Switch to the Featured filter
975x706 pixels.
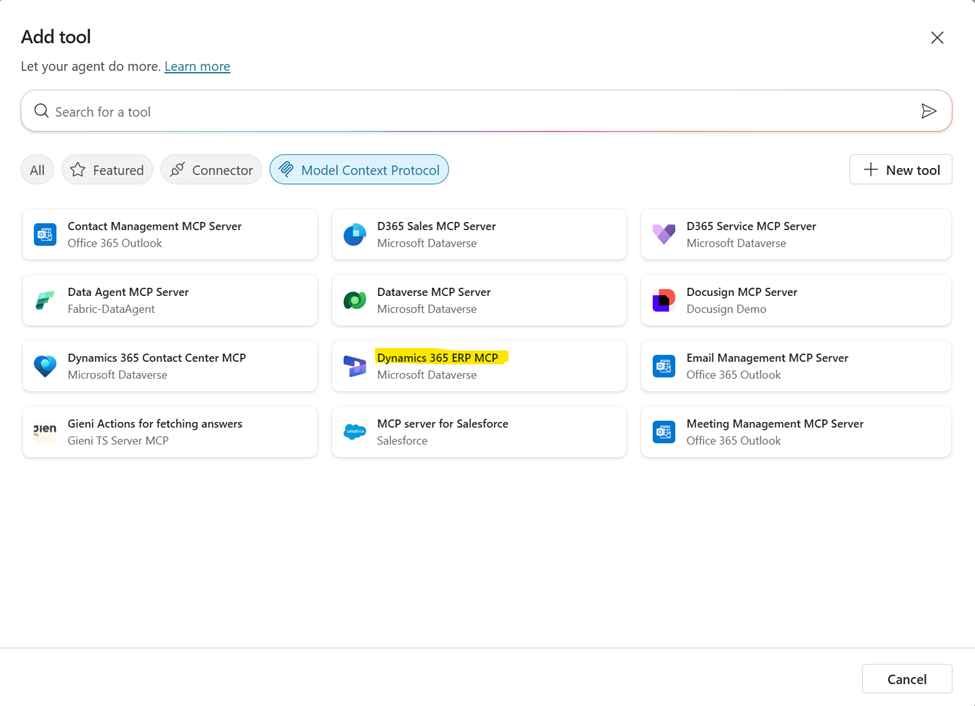tap(107, 170)
